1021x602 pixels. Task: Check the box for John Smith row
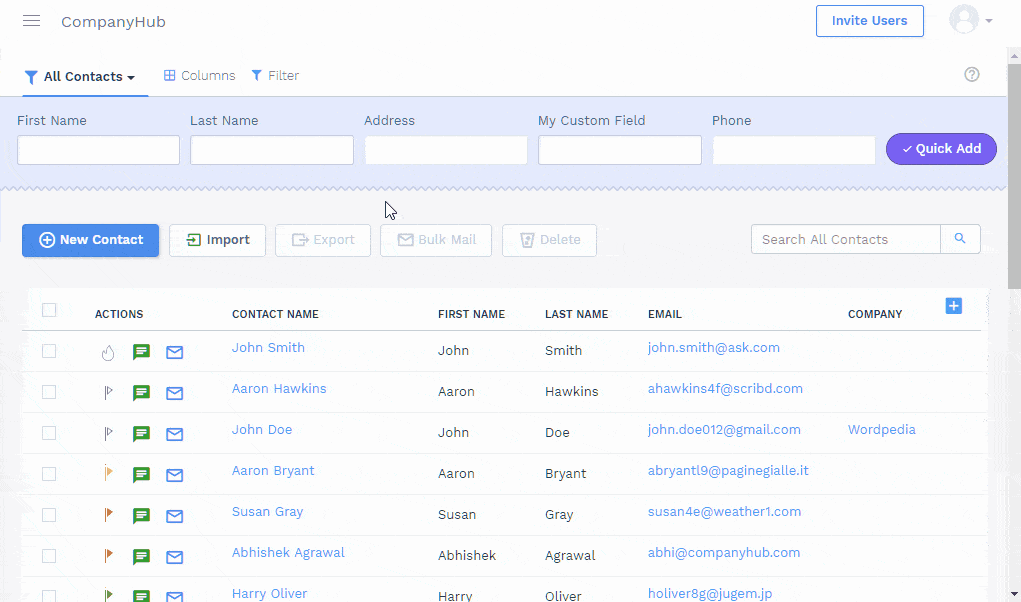pyautogui.click(x=49, y=351)
